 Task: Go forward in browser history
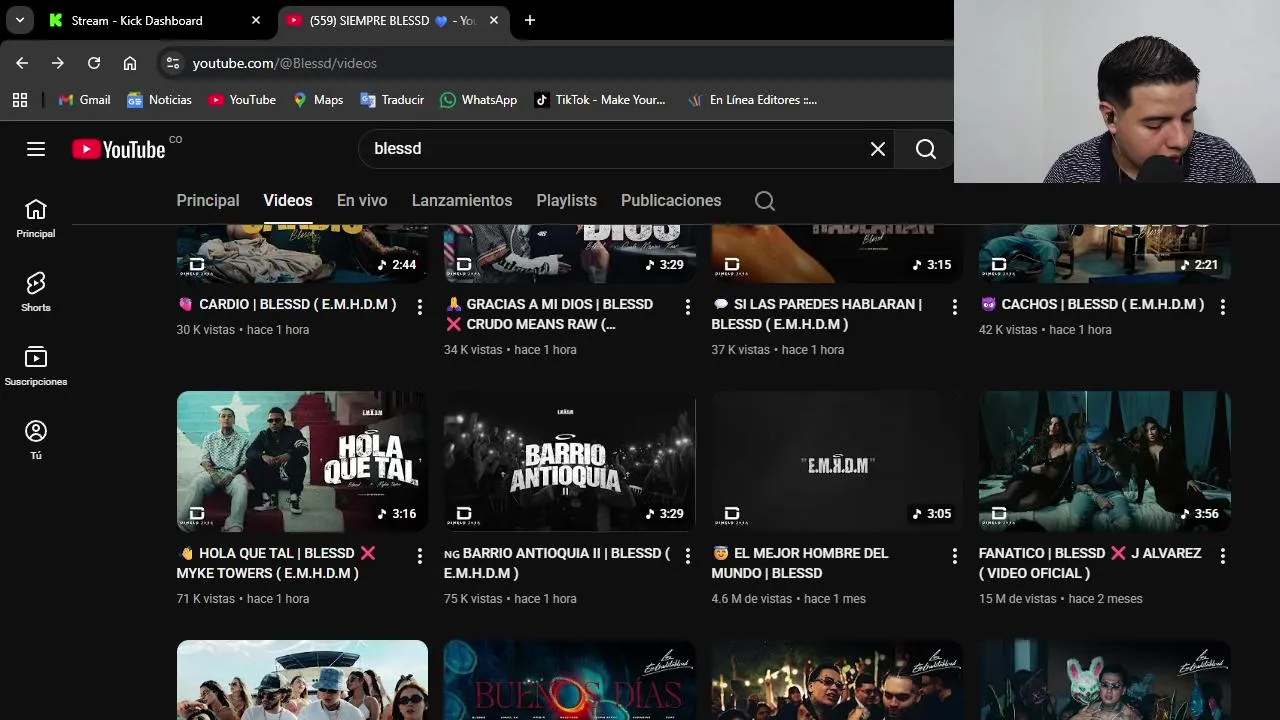coord(58,63)
